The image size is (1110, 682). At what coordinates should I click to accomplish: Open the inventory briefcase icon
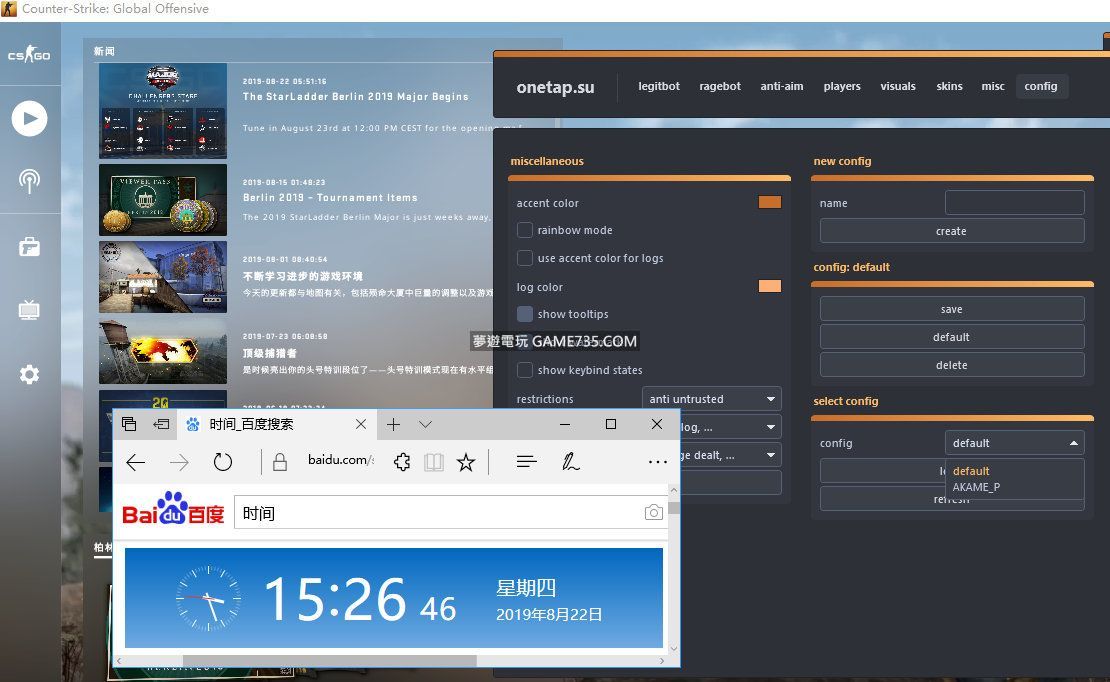[x=29, y=247]
